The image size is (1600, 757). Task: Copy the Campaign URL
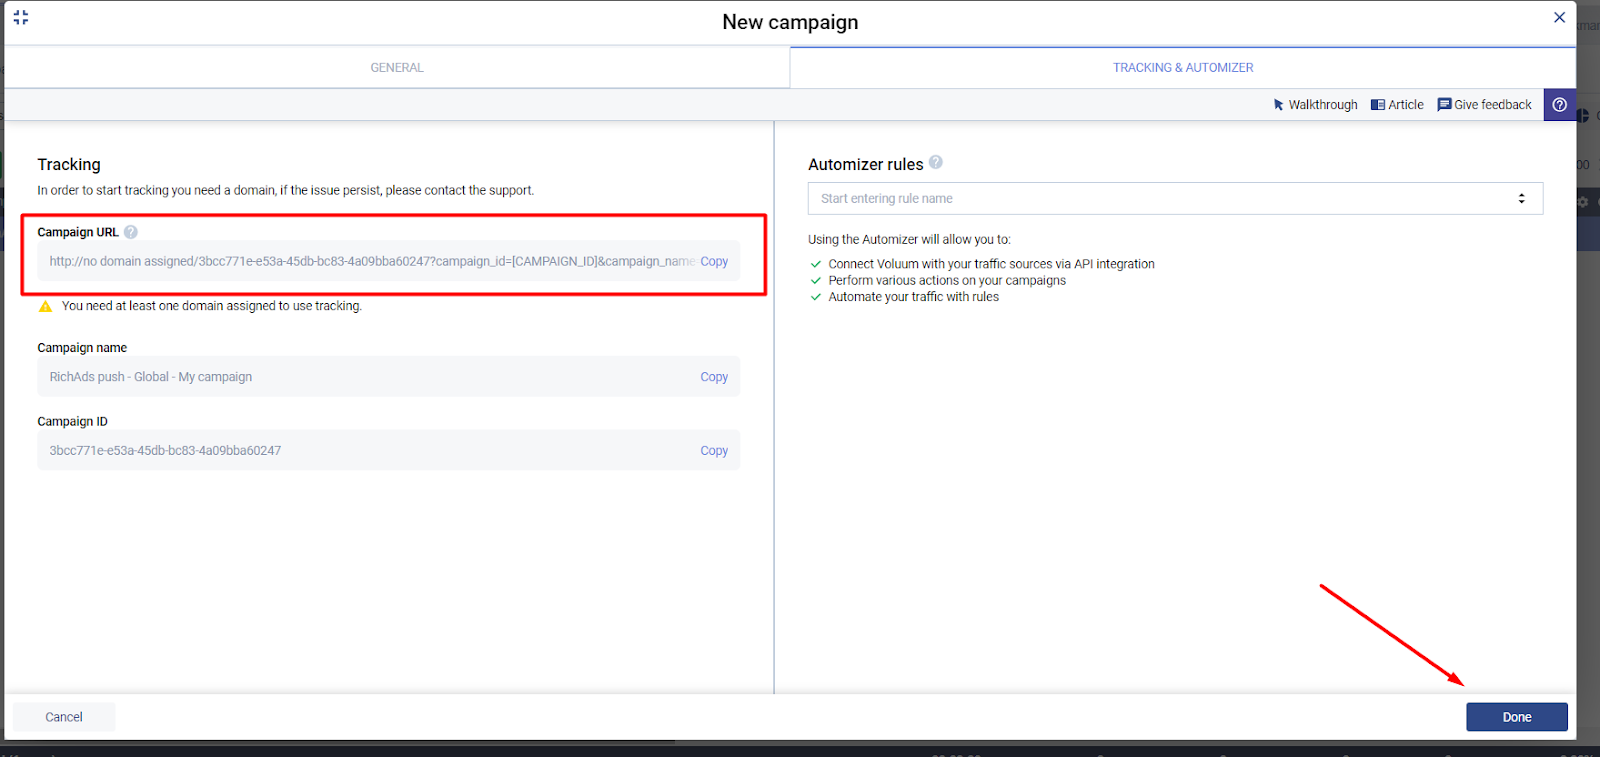714,261
